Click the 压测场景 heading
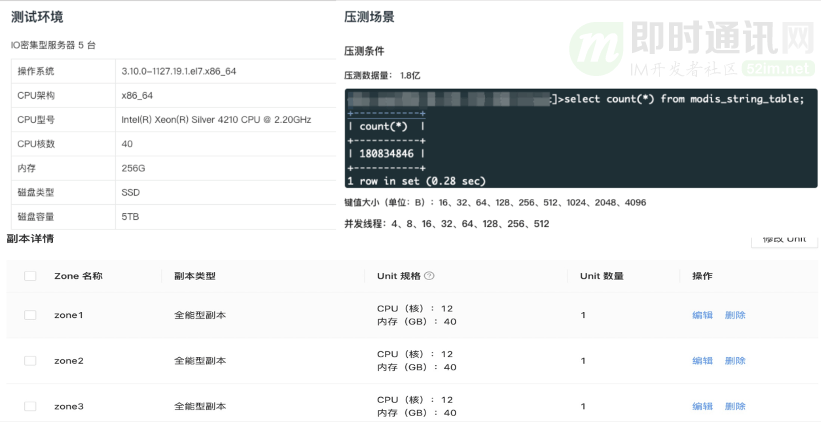 point(369,17)
